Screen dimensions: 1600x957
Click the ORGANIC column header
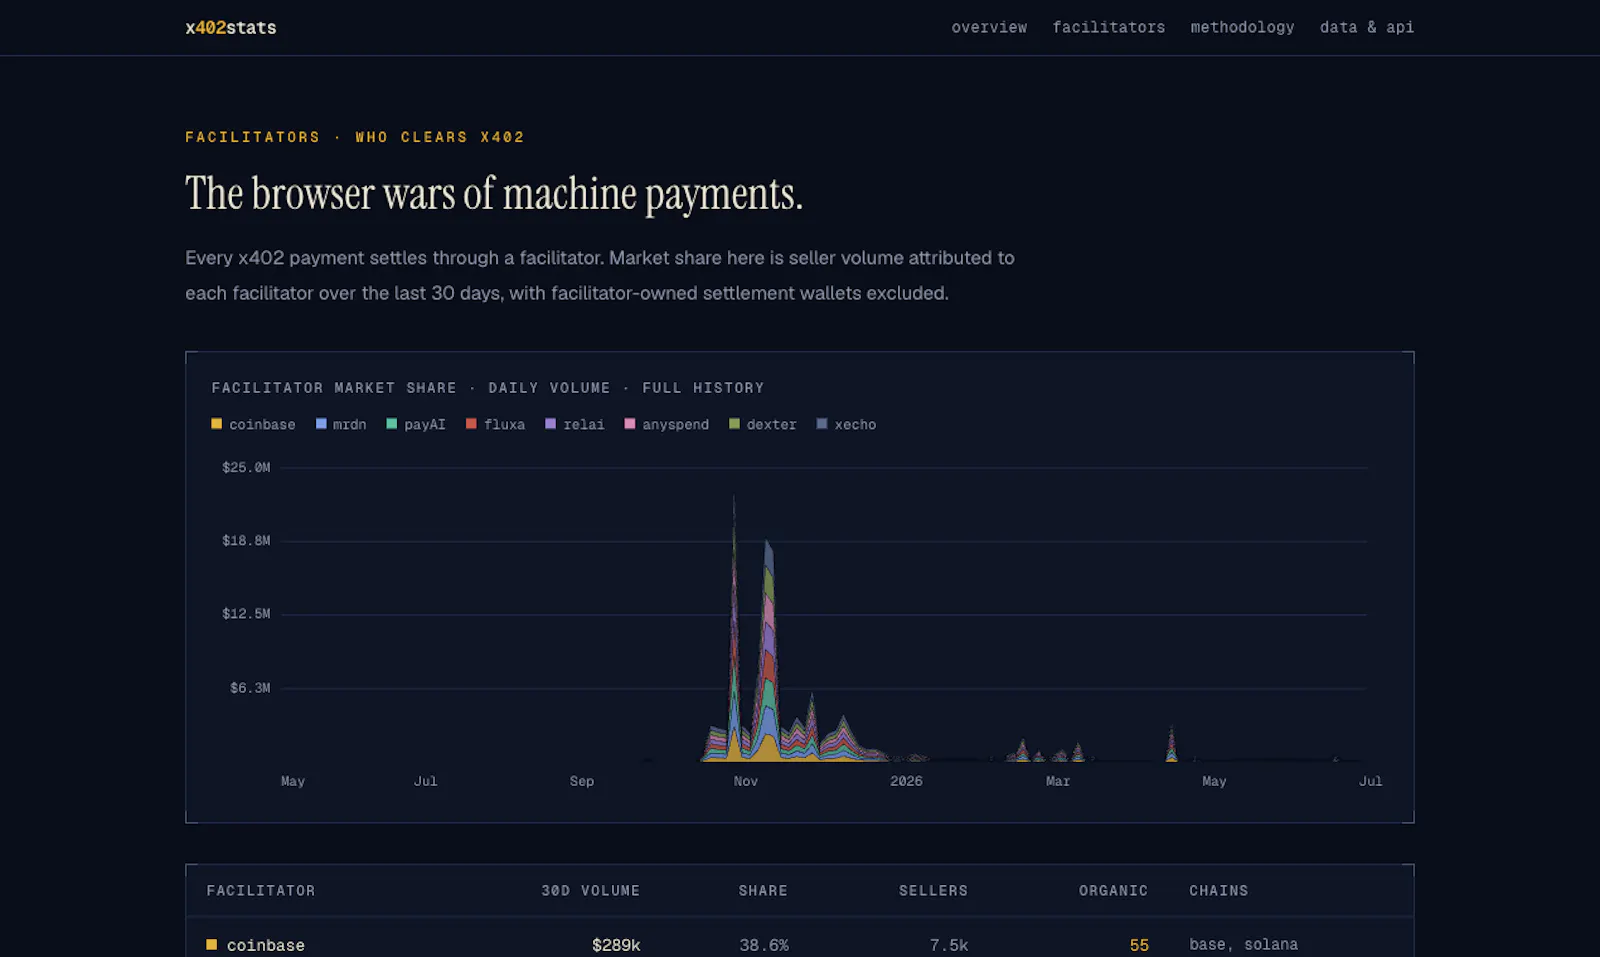coord(1113,891)
